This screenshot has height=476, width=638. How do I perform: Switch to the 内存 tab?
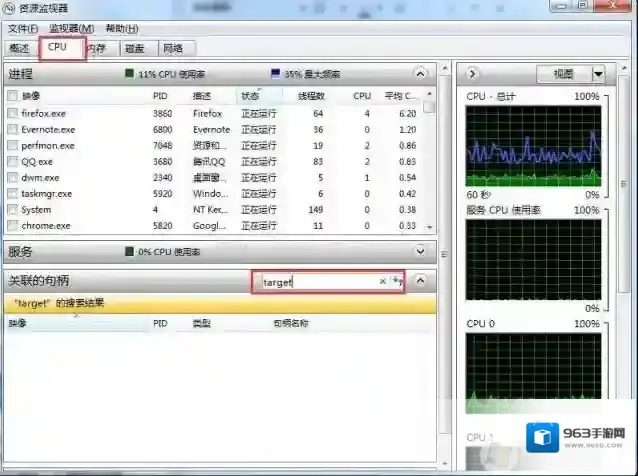point(96,48)
